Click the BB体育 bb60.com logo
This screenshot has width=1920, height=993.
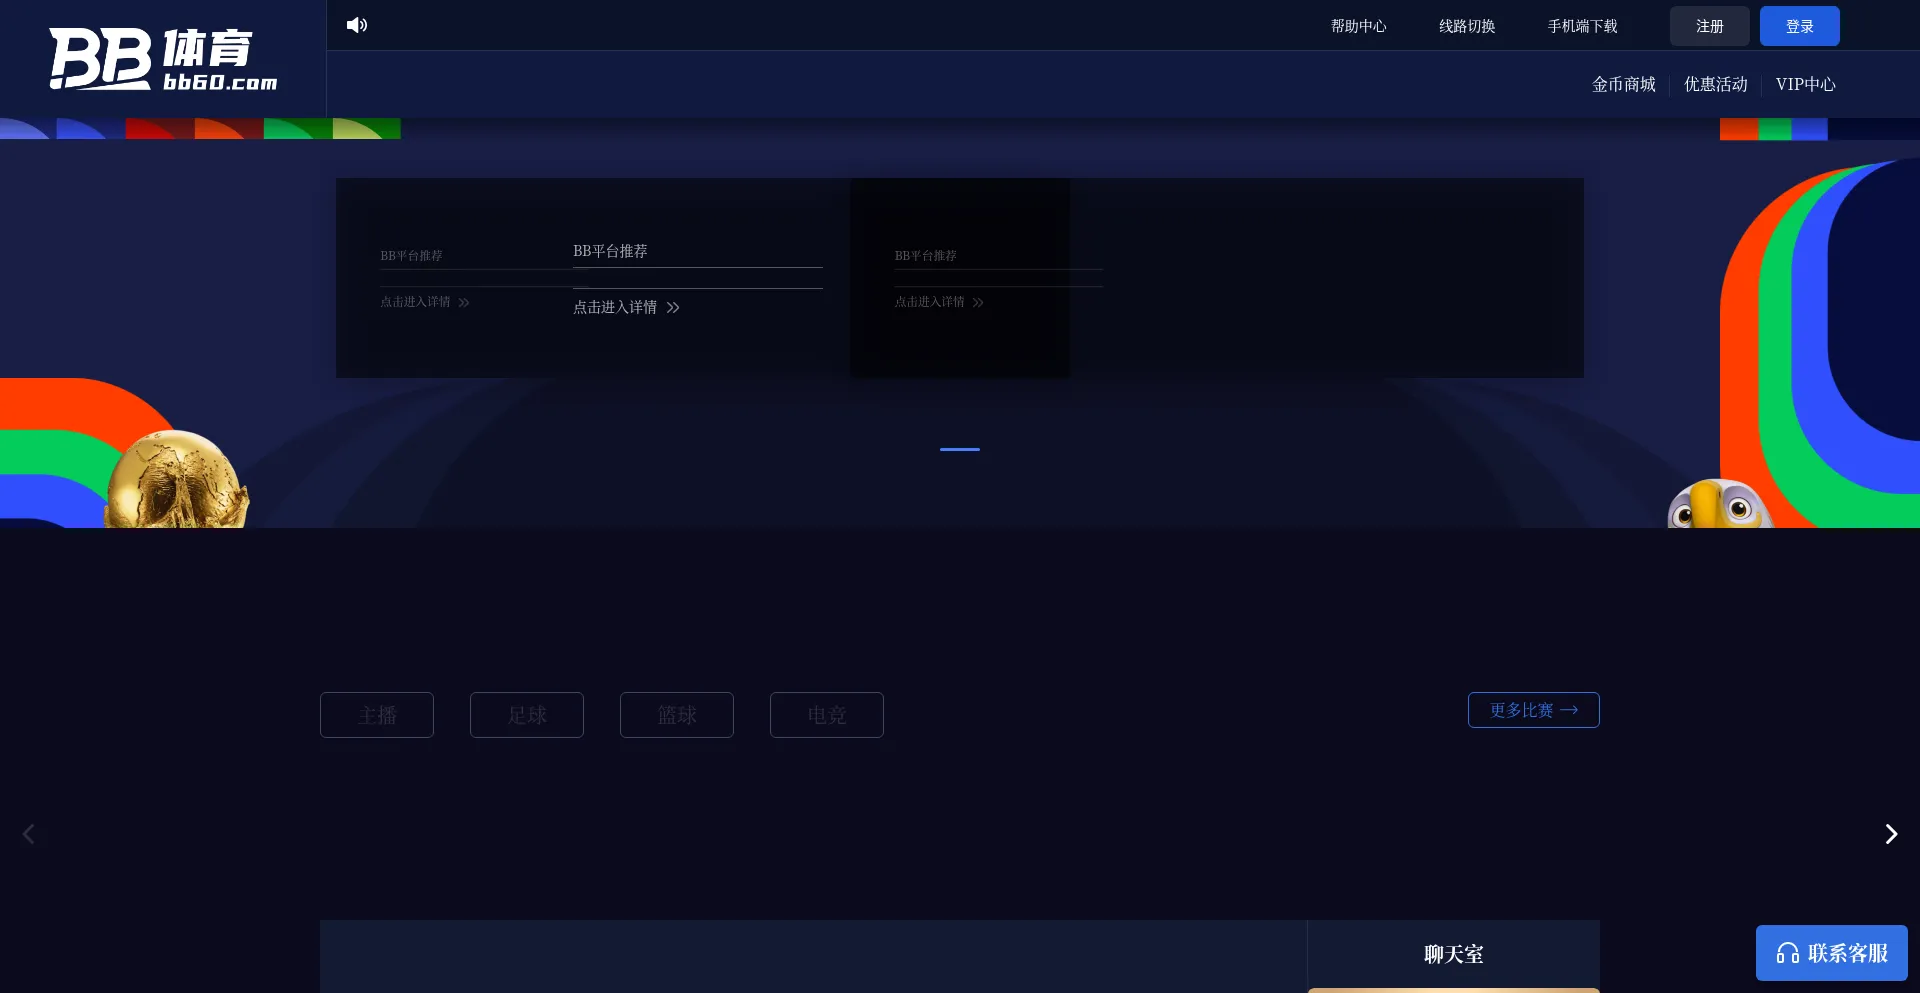(x=164, y=59)
